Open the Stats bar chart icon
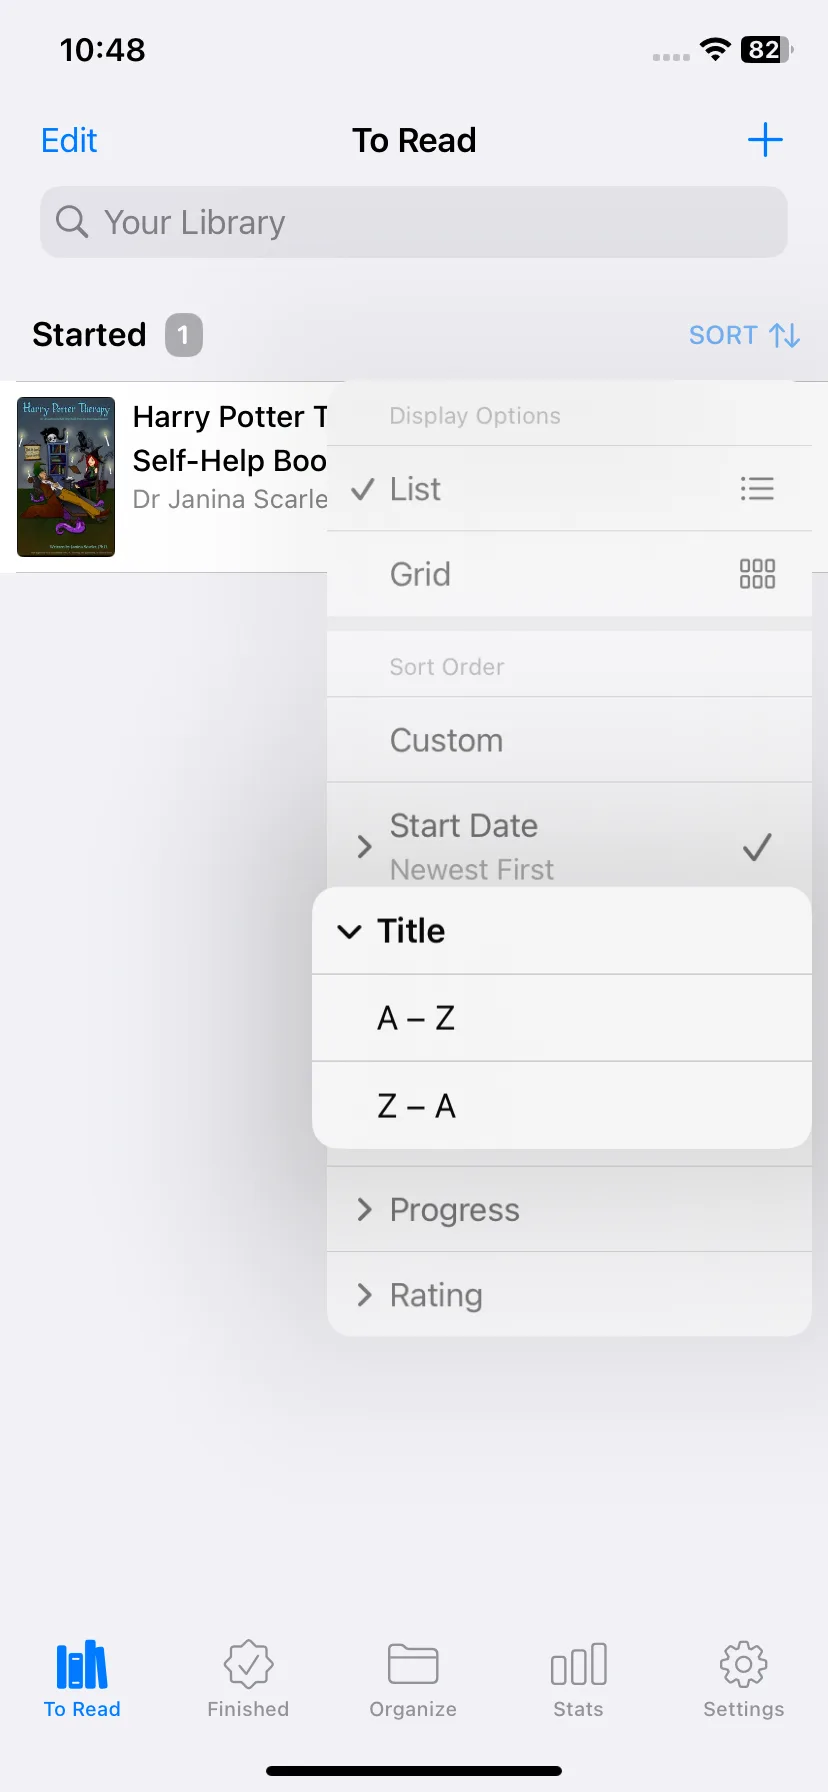This screenshot has width=828, height=1792. (578, 1664)
